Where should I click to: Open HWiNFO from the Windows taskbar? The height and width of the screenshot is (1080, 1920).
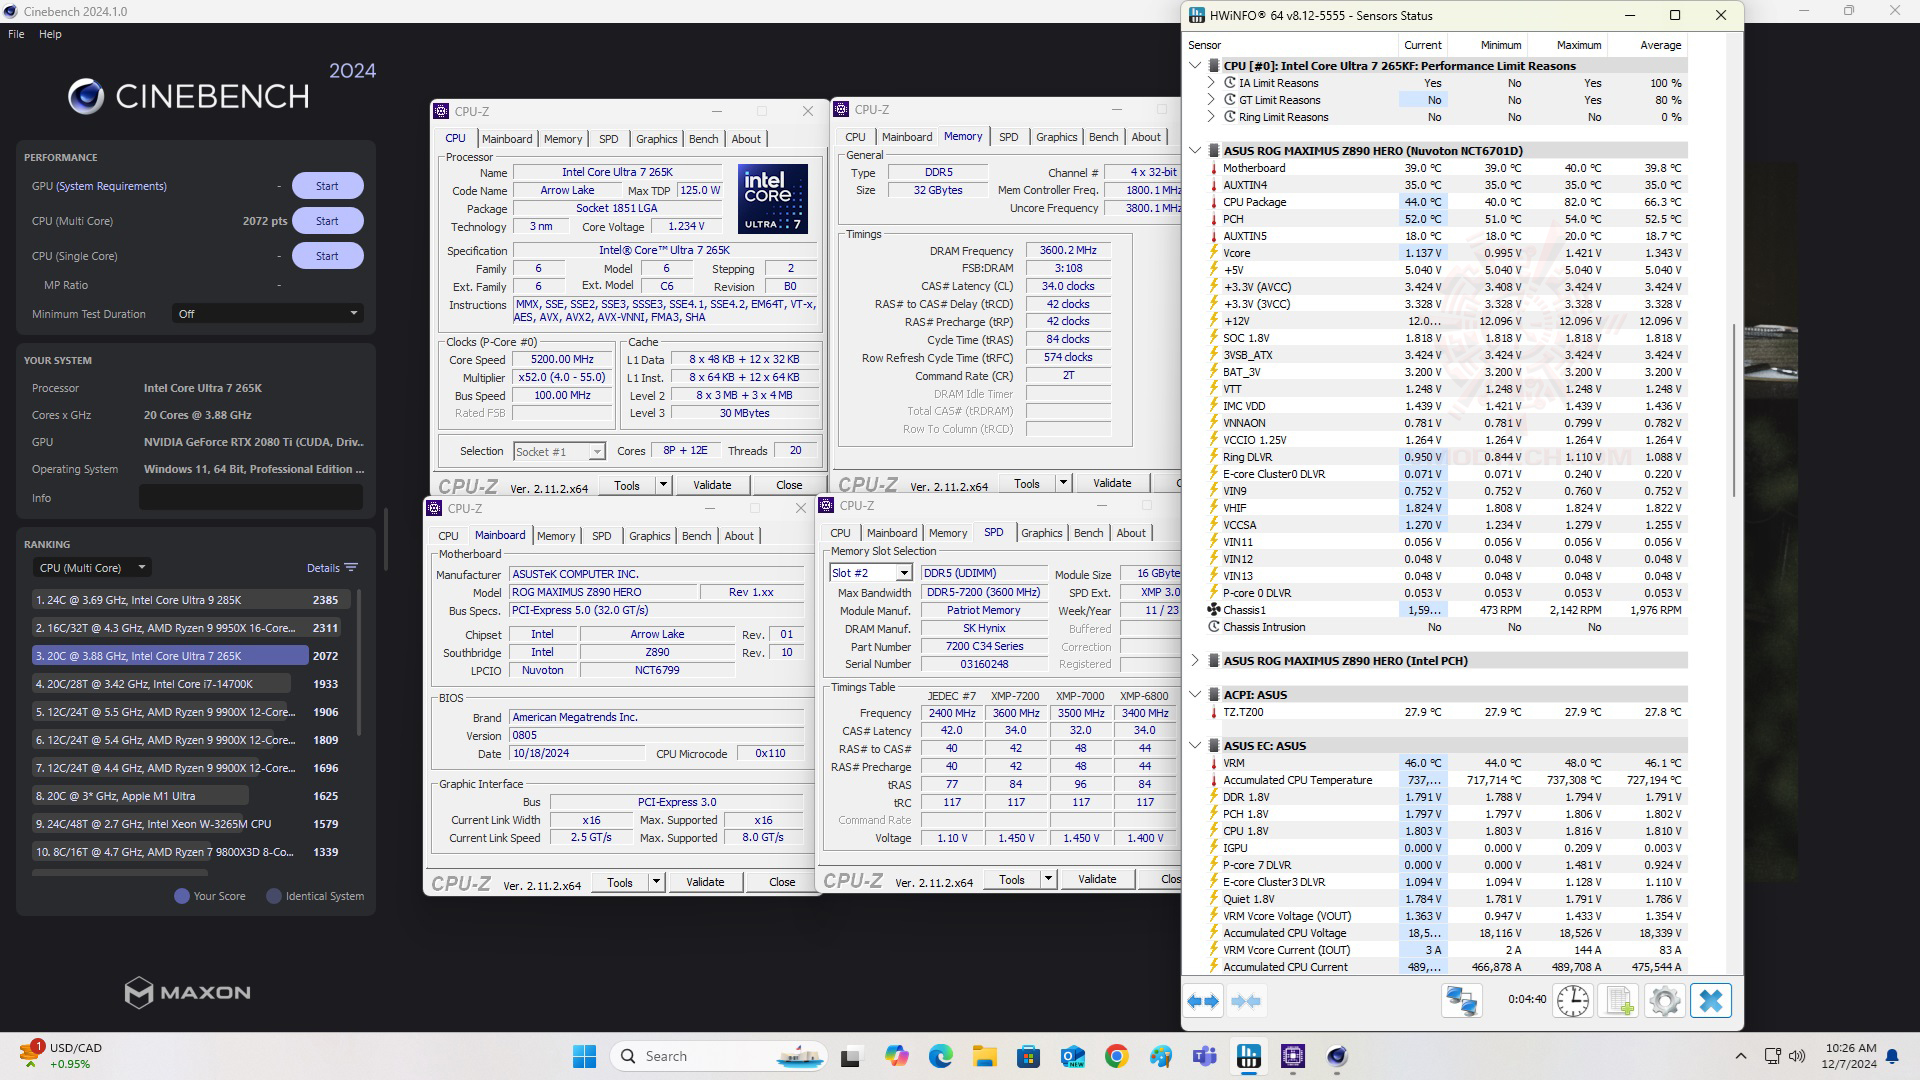click(x=1249, y=1056)
